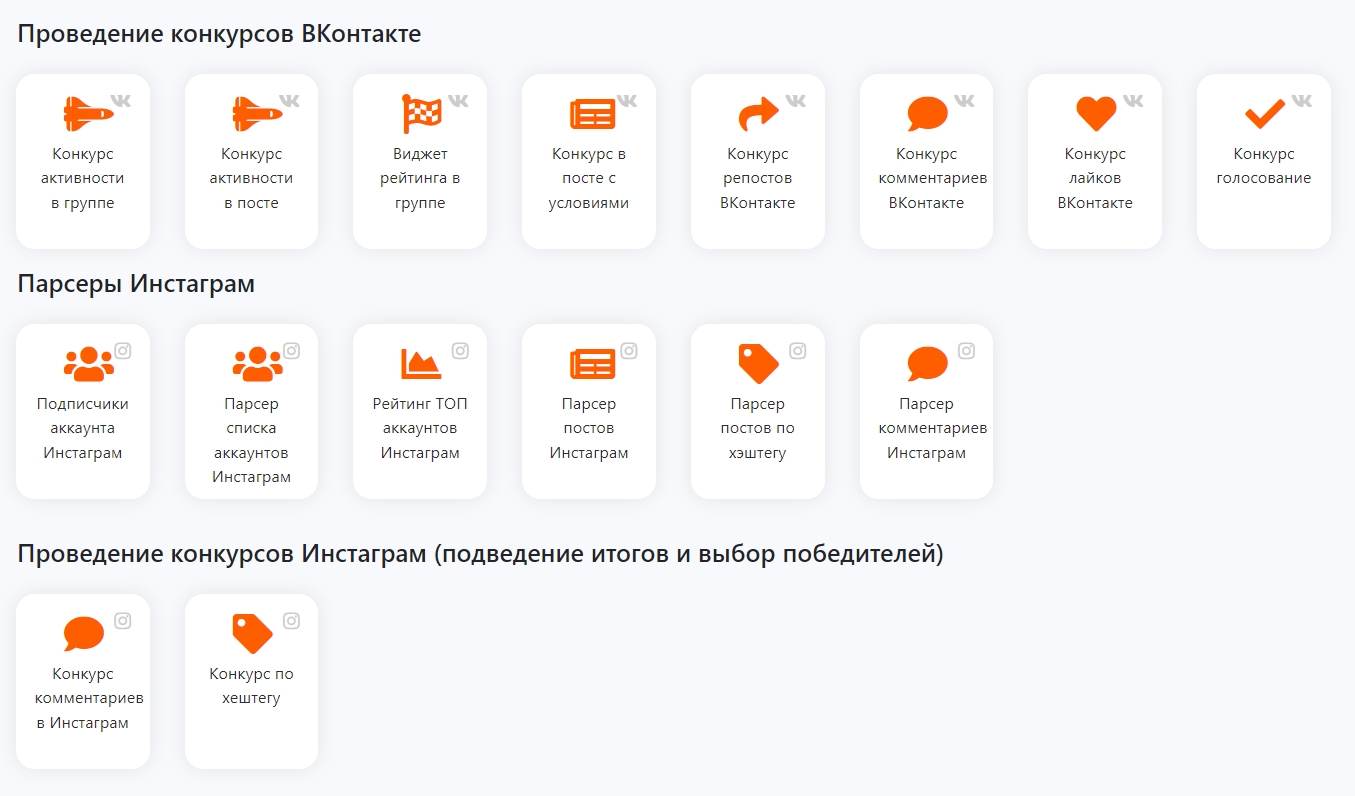Click the newspaper icon above 'Конкурс в посте с условиями'
This screenshot has width=1355, height=796.
tap(592, 114)
